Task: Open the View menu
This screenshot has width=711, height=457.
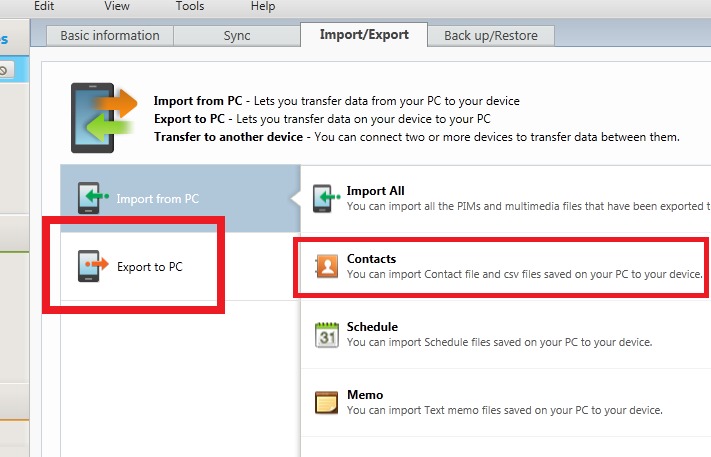Action: [x=116, y=6]
